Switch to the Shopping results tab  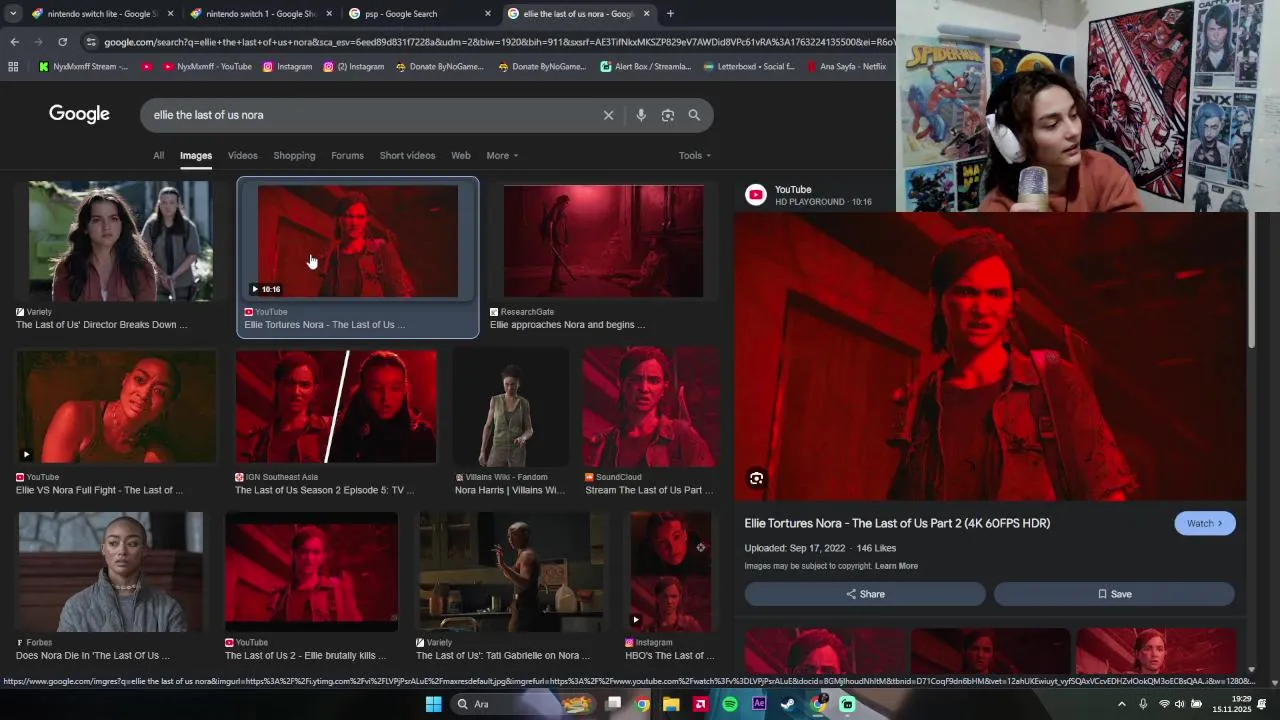pyautogui.click(x=294, y=156)
